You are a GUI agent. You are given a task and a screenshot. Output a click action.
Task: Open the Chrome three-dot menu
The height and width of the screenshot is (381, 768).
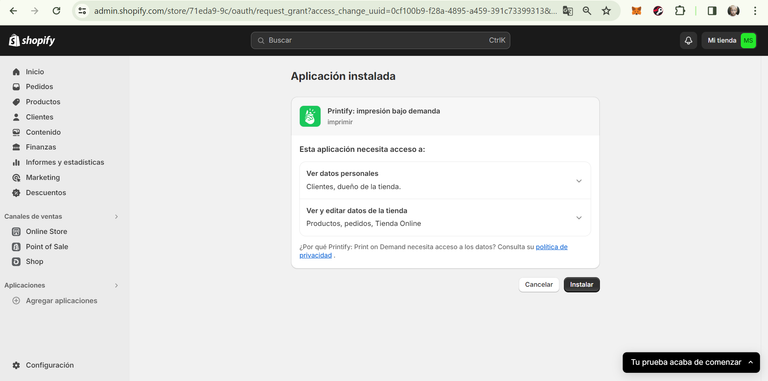coord(755,11)
